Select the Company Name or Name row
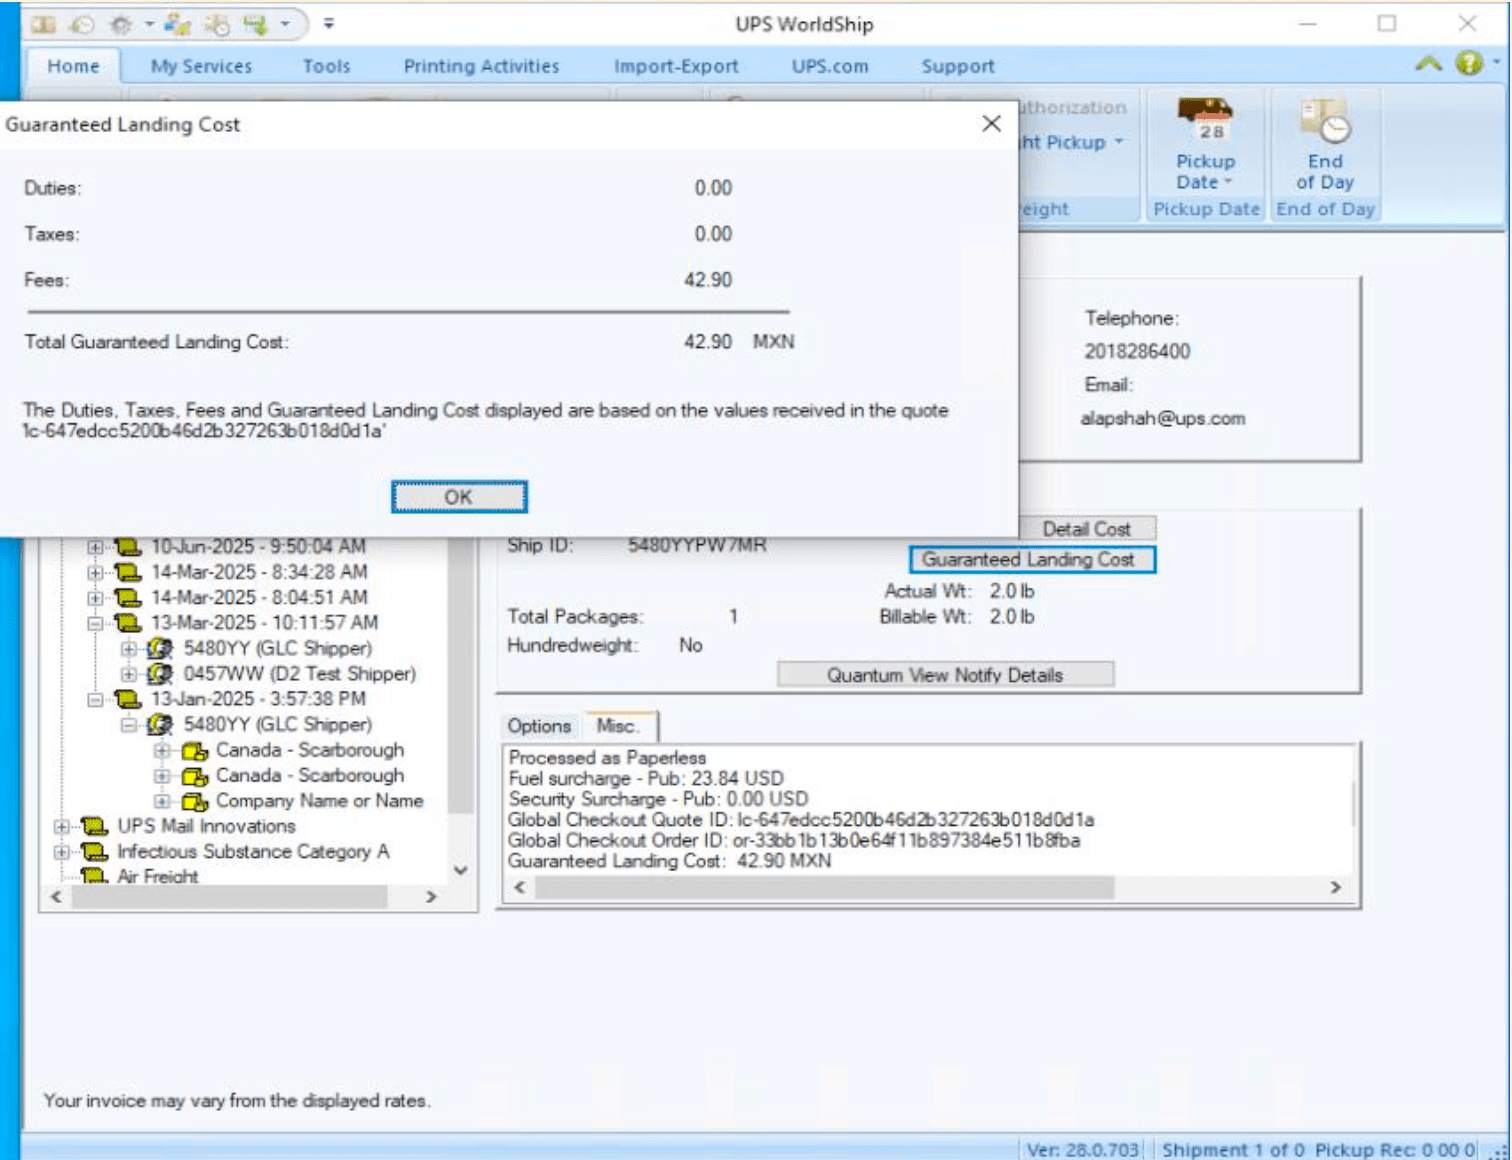This screenshot has width=1512, height=1160. 319,801
